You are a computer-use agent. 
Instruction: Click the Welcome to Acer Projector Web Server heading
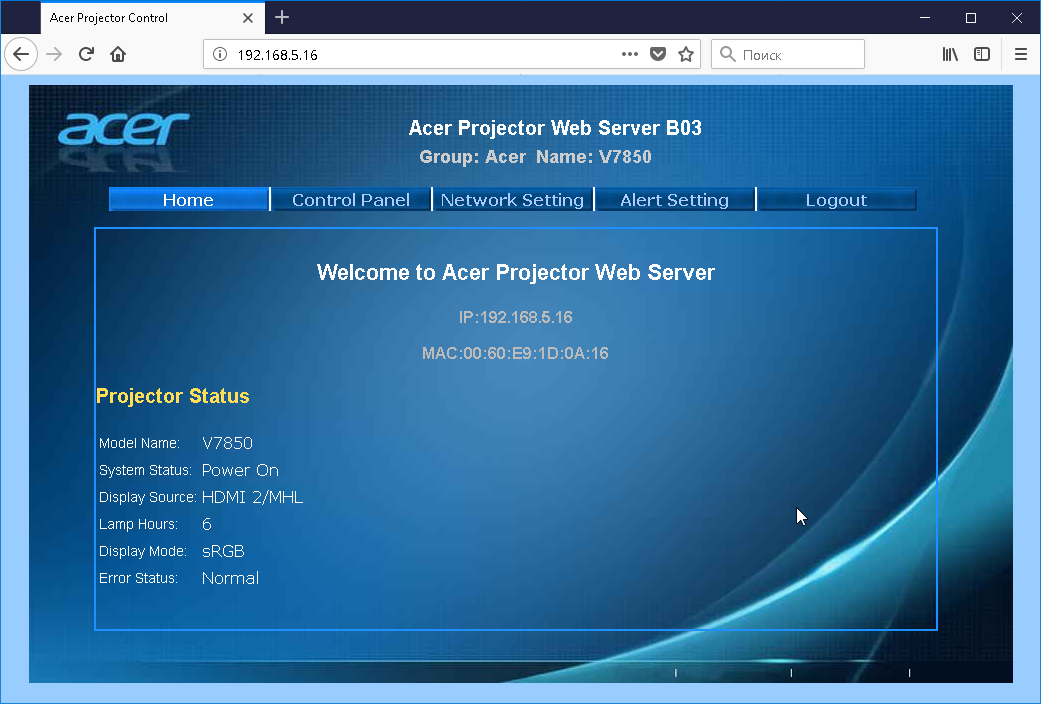click(x=516, y=272)
